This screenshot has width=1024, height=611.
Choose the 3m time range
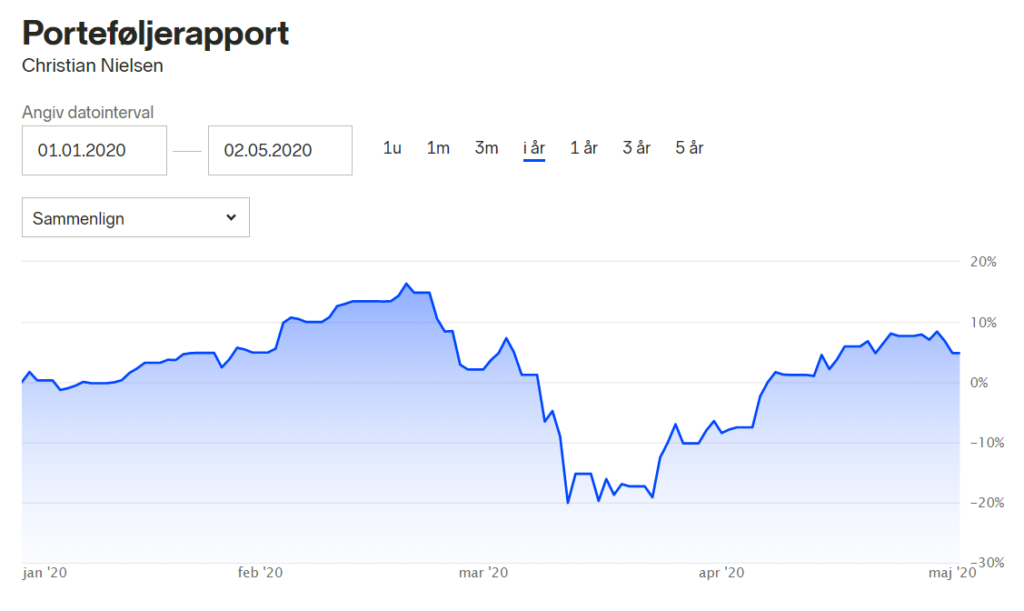click(x=486, y=148)
